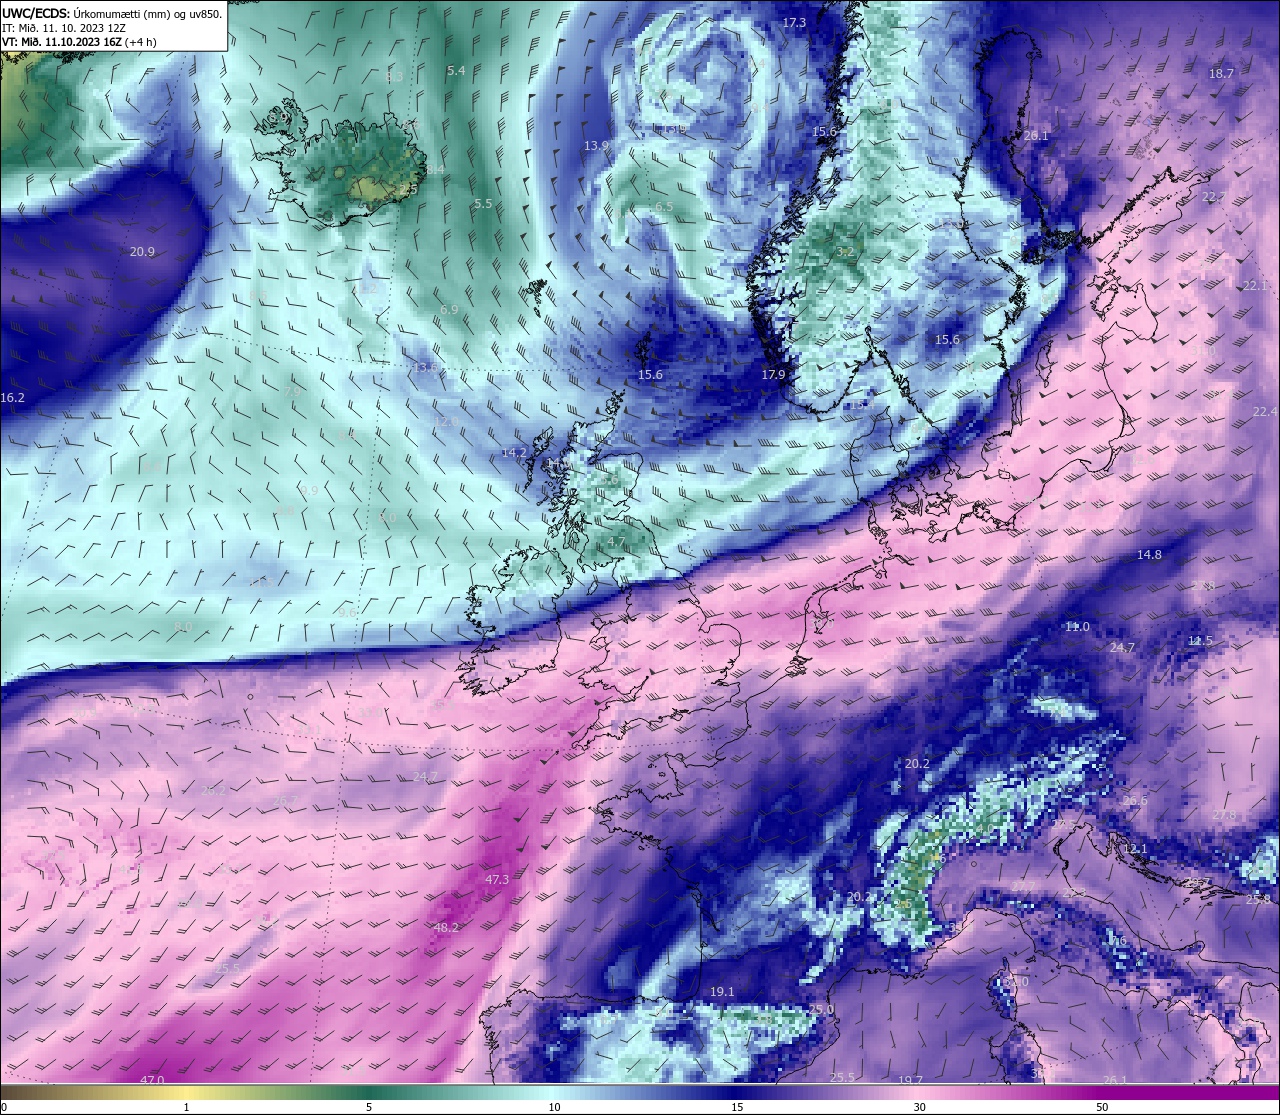Viewport: 1280px width, 1115px height.
Task: Click the map value '13.9' in Norwegian Sea
Action: (x=596, y=145)
